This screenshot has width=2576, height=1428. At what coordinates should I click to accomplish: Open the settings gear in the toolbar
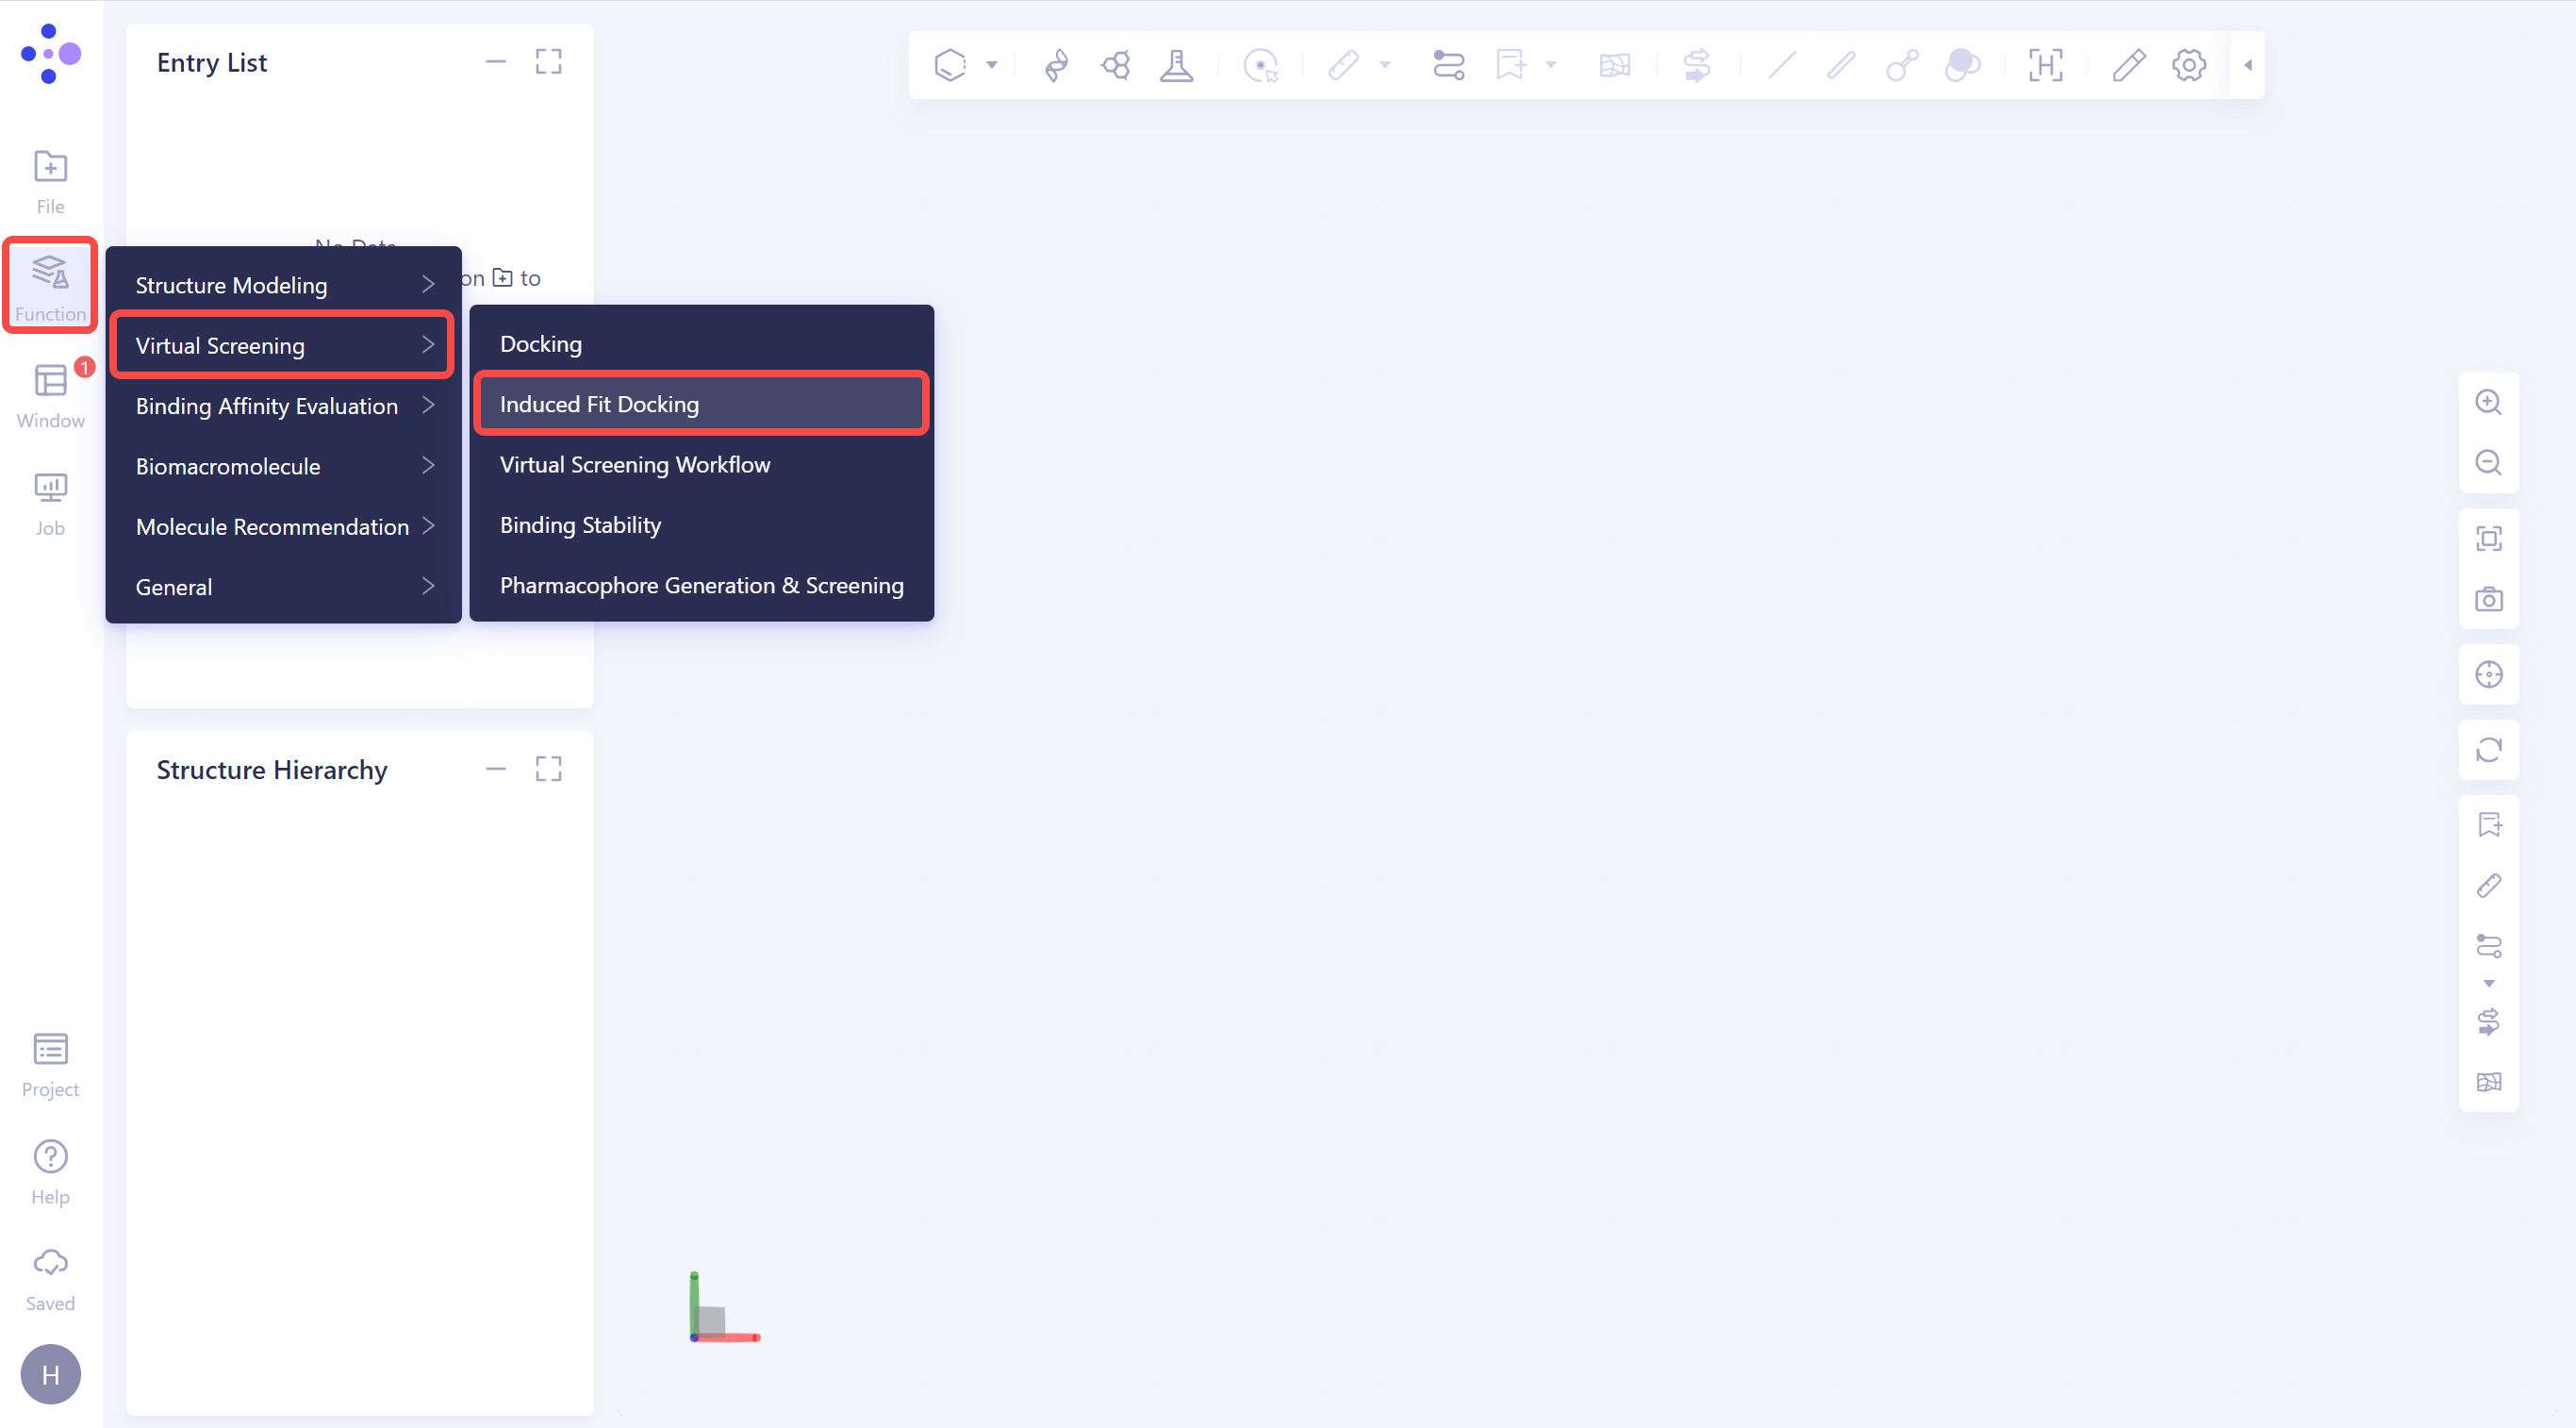(2189, 65)
